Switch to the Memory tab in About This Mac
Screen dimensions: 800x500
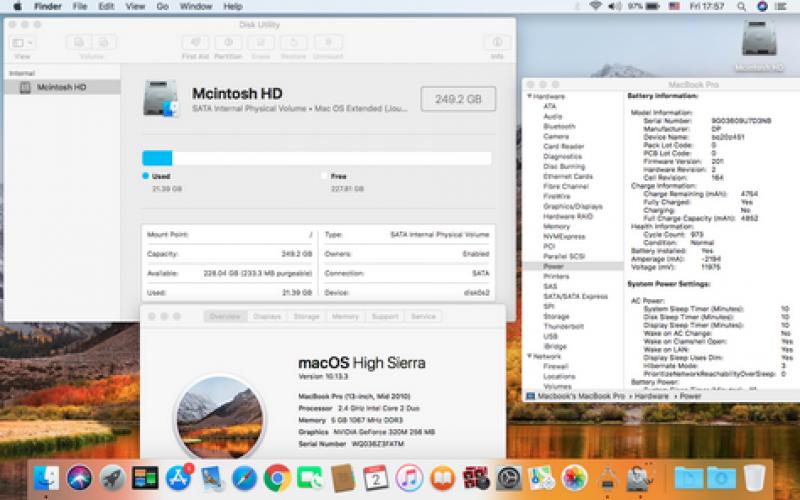[345, 316]
